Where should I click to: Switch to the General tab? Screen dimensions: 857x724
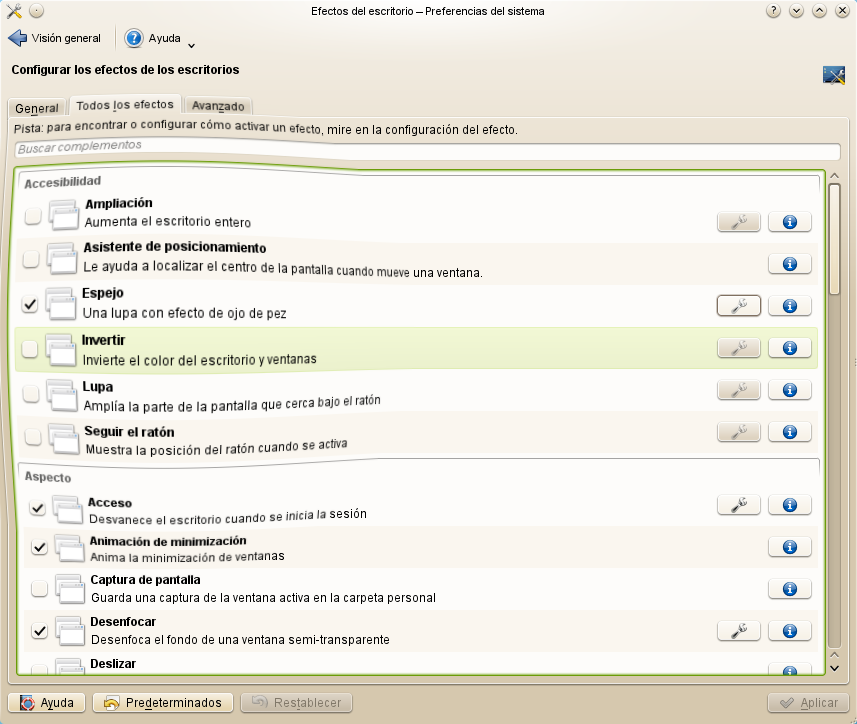pyautogui.click(x=37, y=108)
